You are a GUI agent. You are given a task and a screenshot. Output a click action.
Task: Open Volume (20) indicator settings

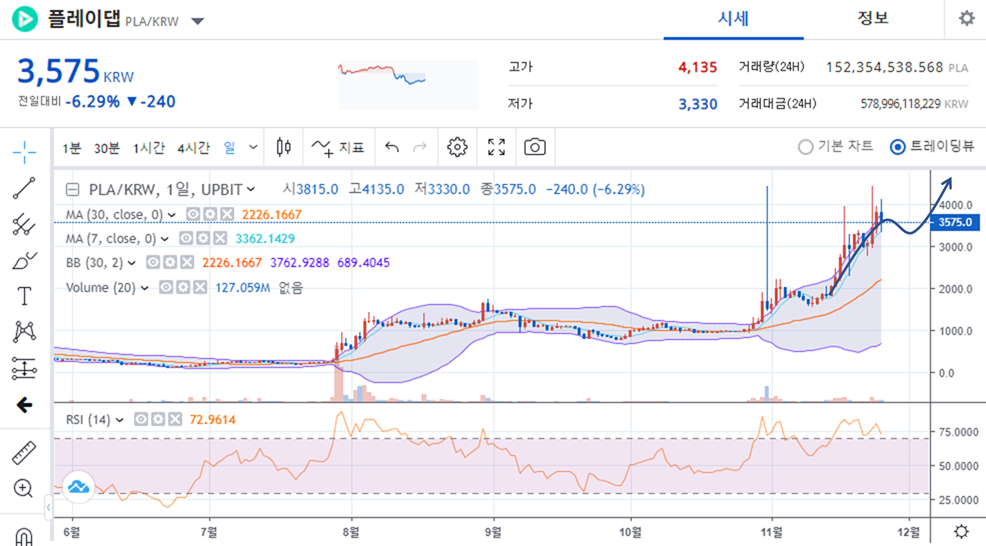pyautogui.click(x=182, y=287)
